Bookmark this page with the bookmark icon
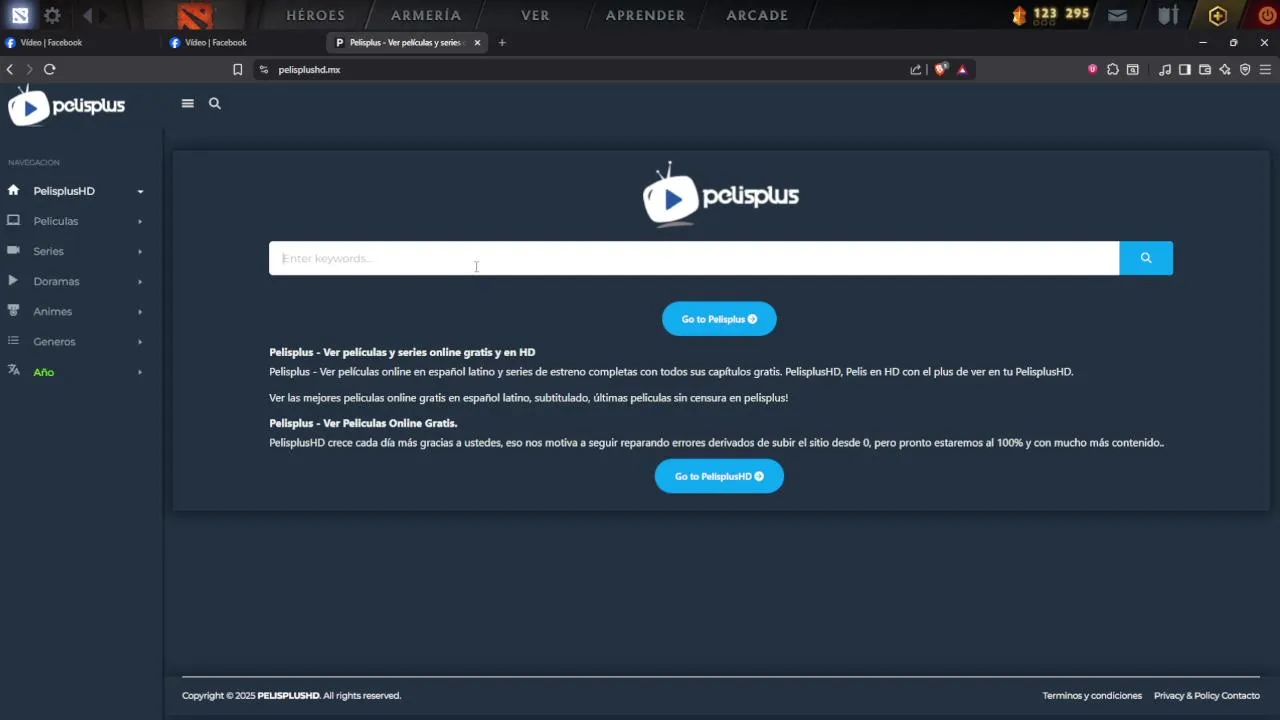Image resolution: width=1280 pixels, height=720 pixels. coord(237,69)
